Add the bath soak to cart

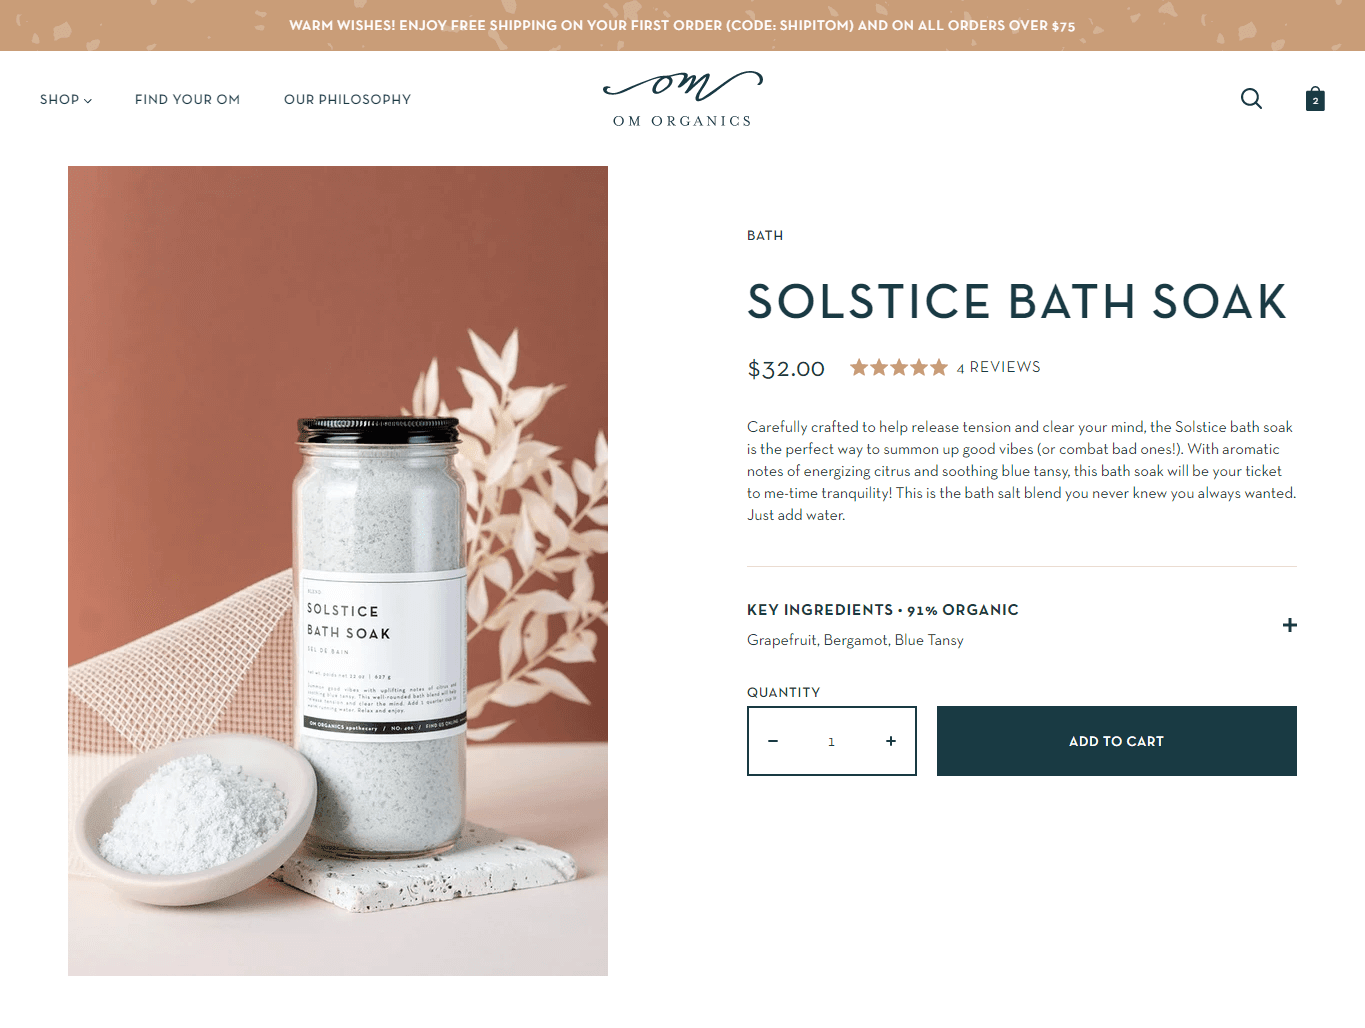point(1117,741)
